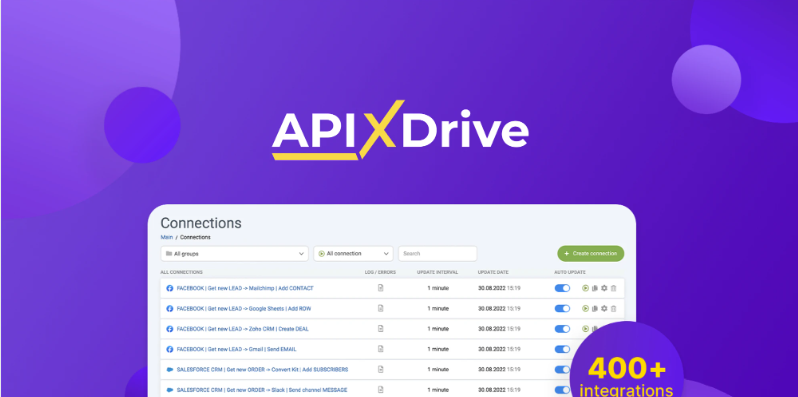Image resolution: width=798 pixels, height=397 pixels.
Task: Copy the Google Sheets Add ROW connection
Action: click(594, 308)
